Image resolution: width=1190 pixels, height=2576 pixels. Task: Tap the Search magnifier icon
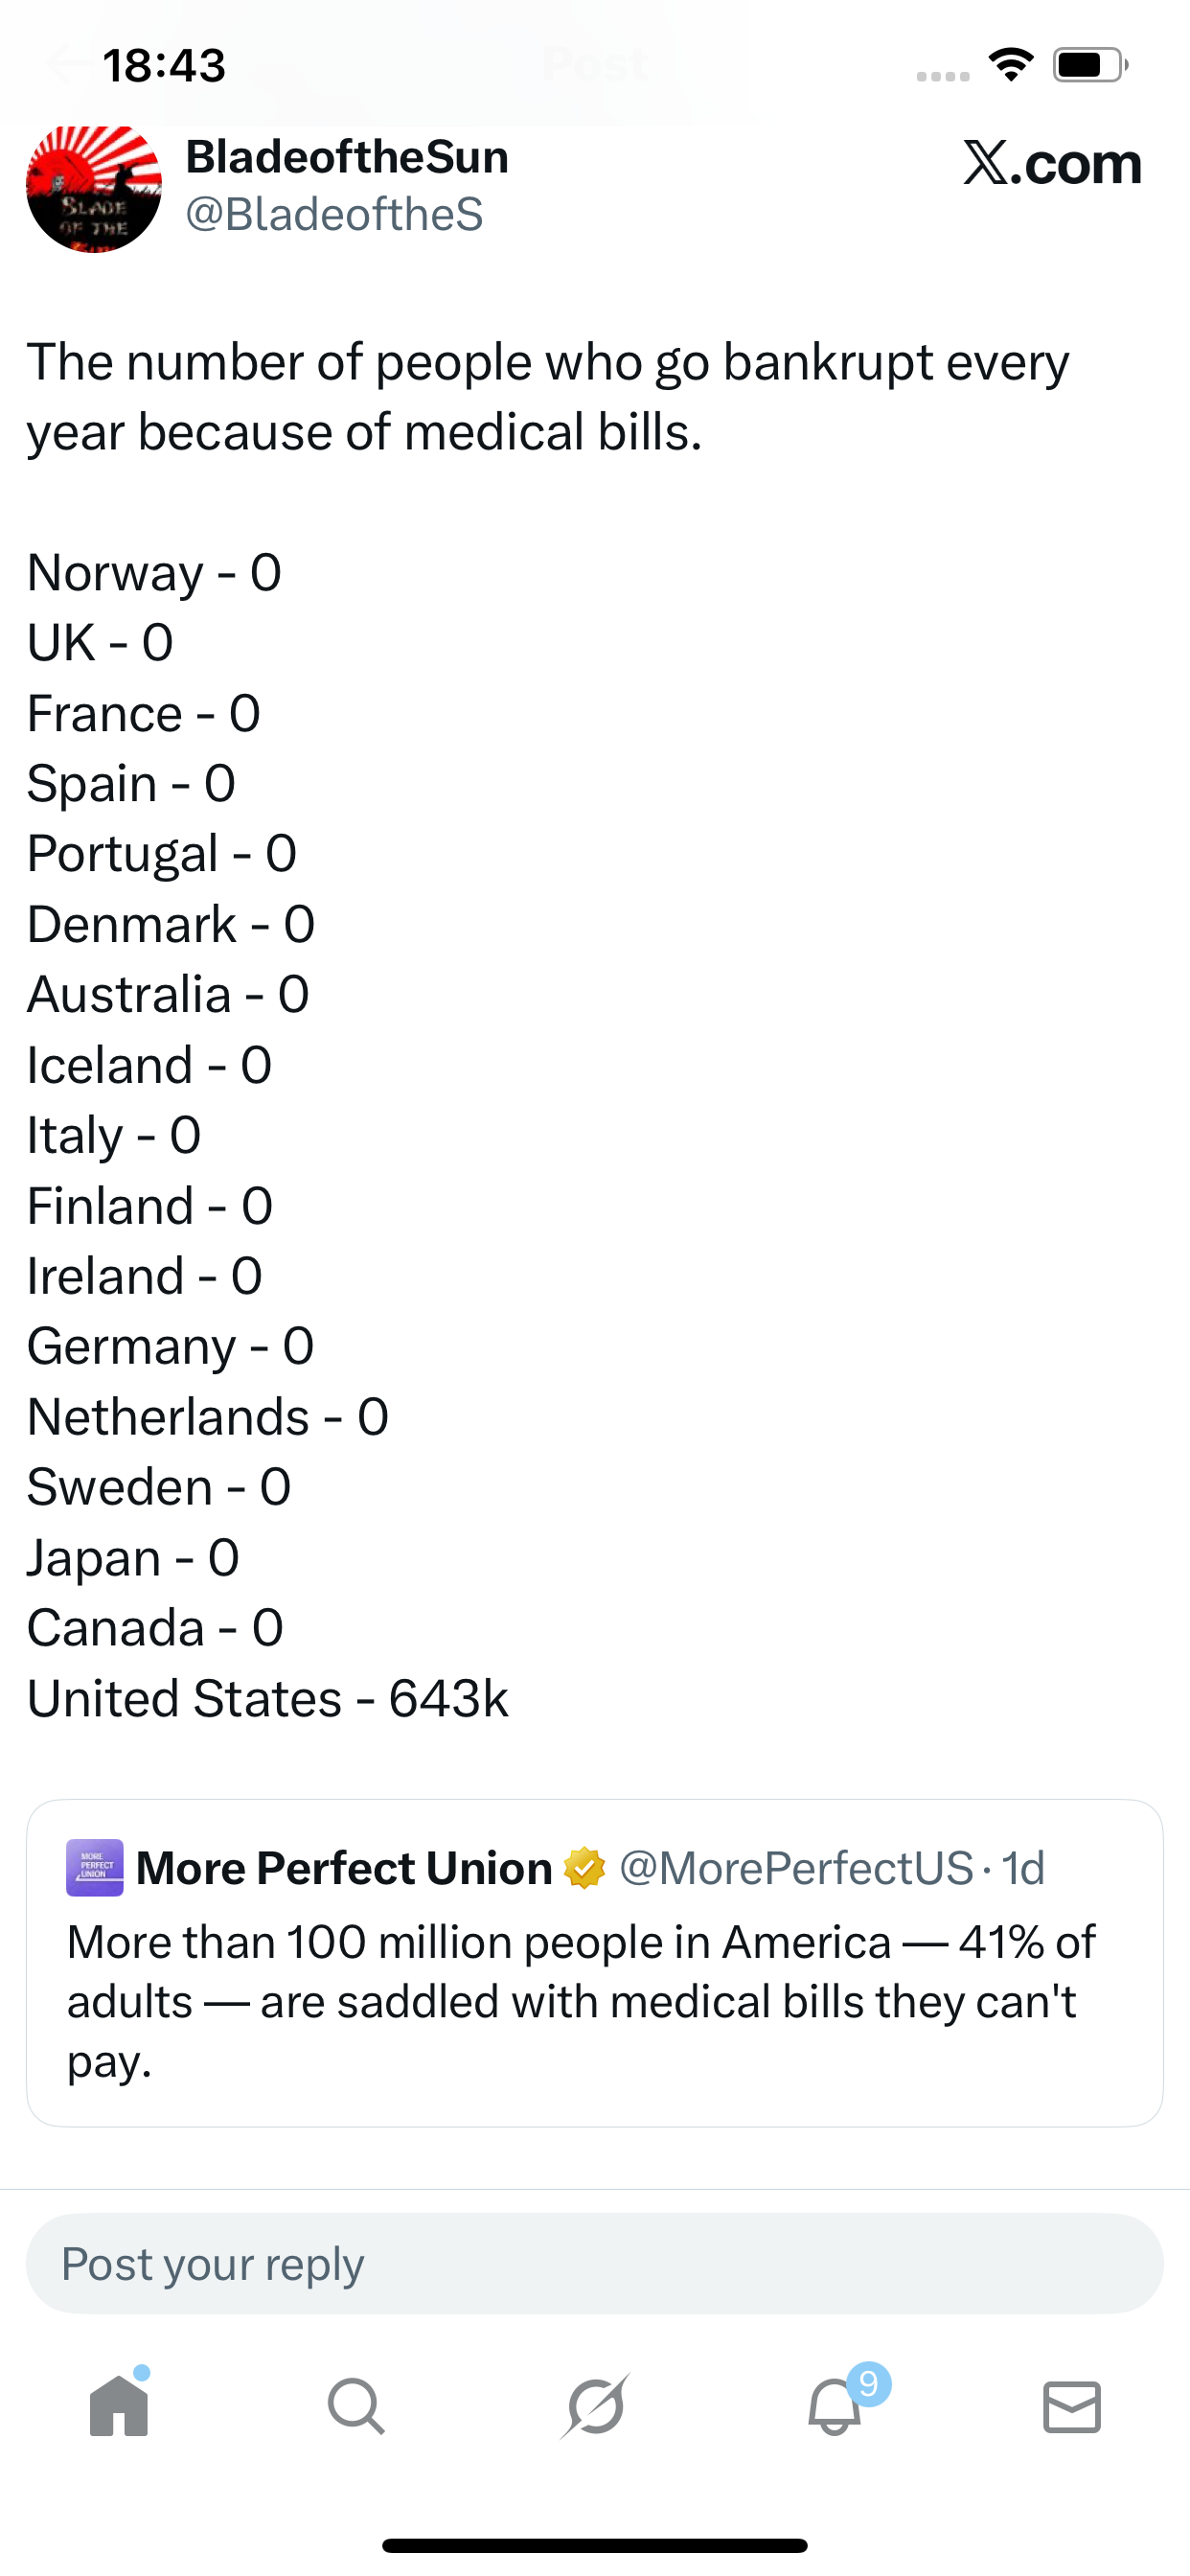click(356, 2406)
